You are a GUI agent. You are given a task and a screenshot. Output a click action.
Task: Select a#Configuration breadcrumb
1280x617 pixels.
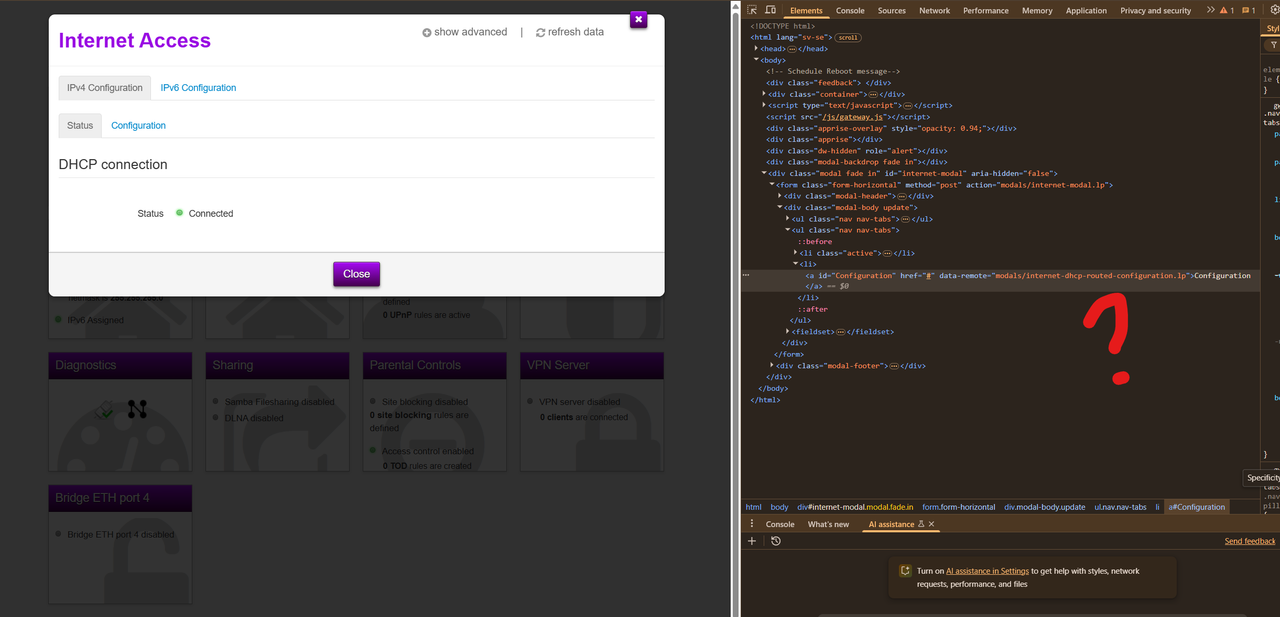click(1196, 507)
